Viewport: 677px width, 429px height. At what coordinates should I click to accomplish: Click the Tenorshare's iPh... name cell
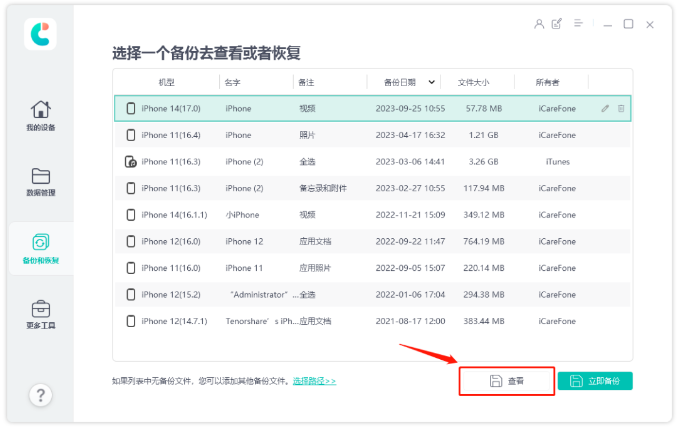[262, 321]
